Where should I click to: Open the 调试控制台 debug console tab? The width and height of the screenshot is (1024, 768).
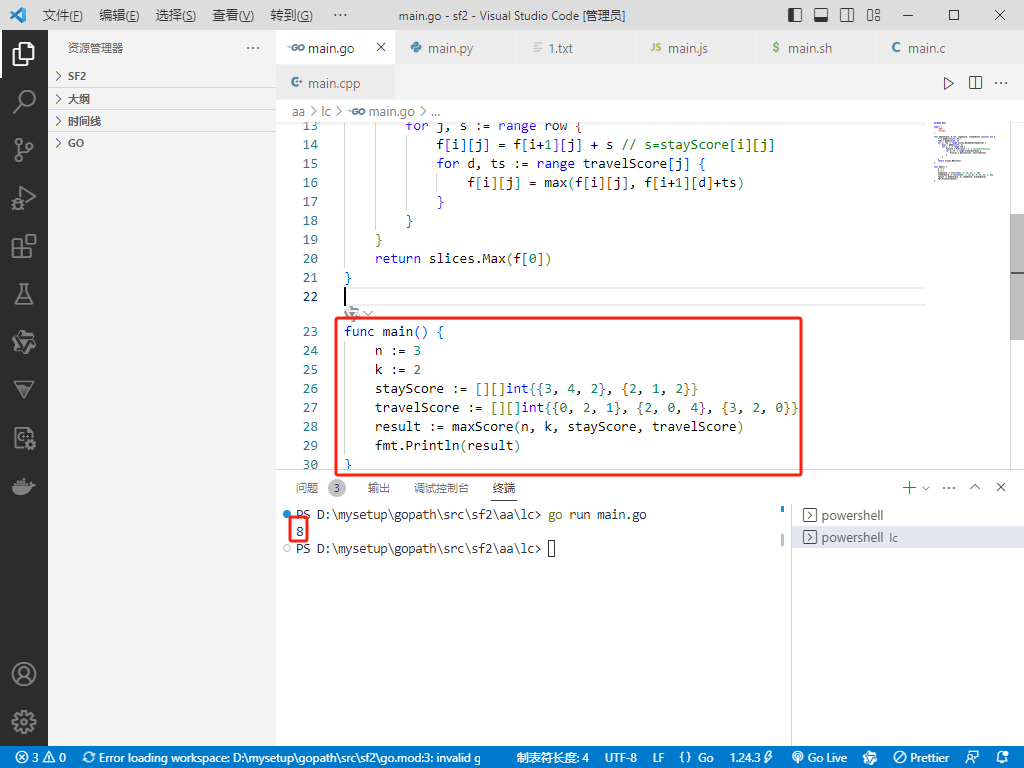441,488
